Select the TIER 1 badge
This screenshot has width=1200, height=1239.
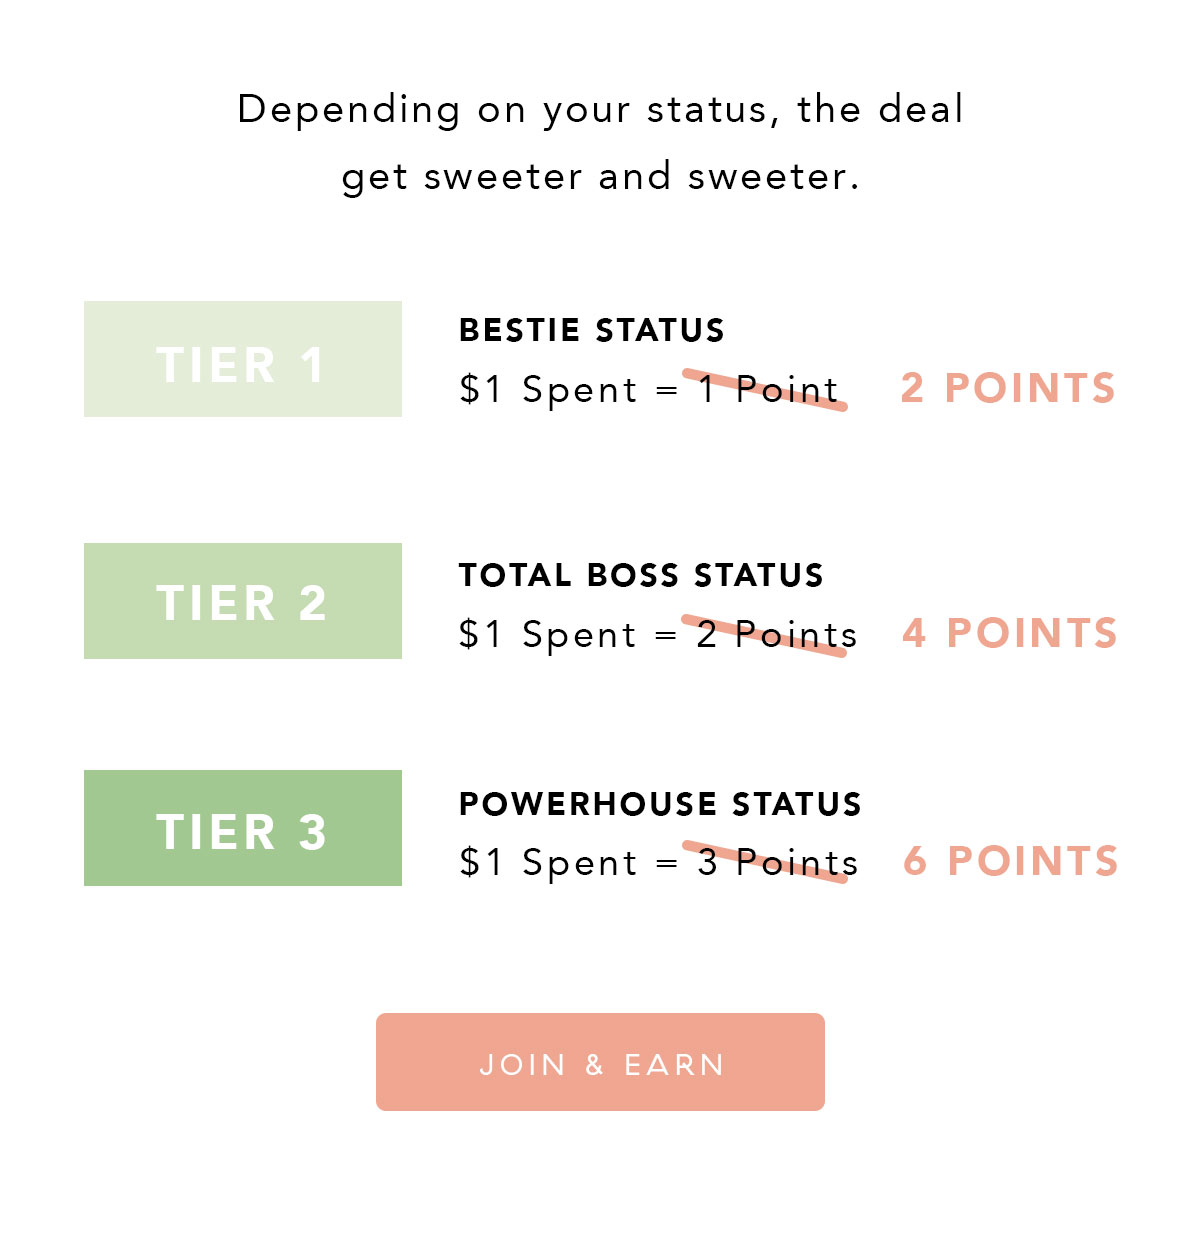243,359
